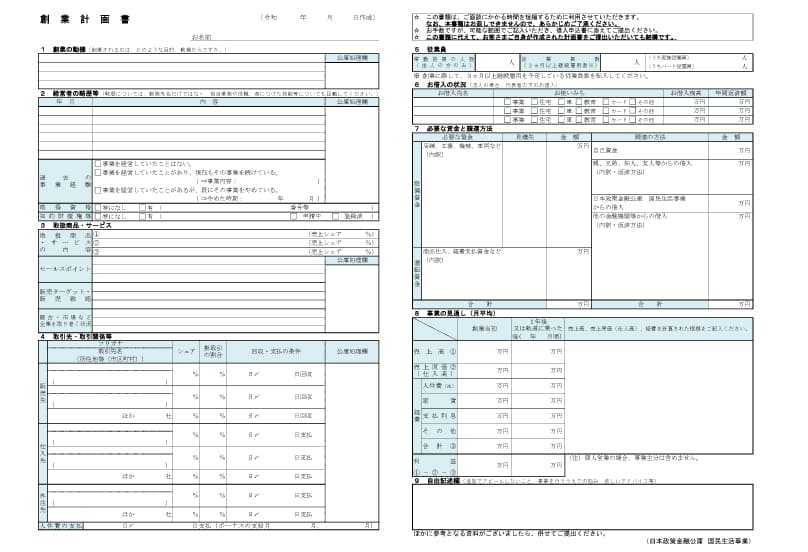The height and width of the screenshot is (552, 808).
Task: Tick '事業' checkbox in first loan row
Action: (509, 102)
